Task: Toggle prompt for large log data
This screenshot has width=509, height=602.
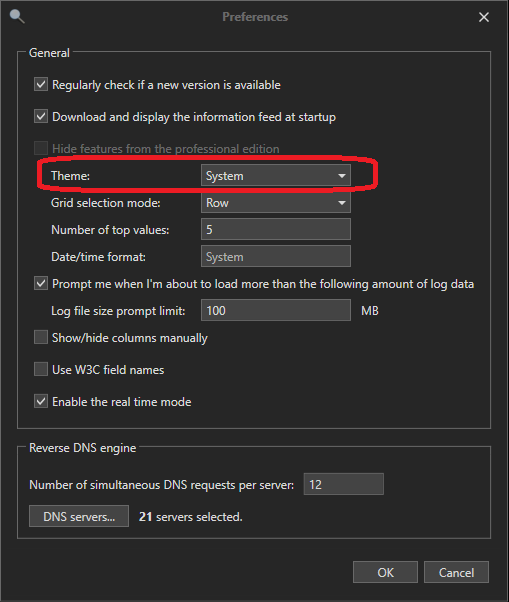Action: [x=41, y=284]
